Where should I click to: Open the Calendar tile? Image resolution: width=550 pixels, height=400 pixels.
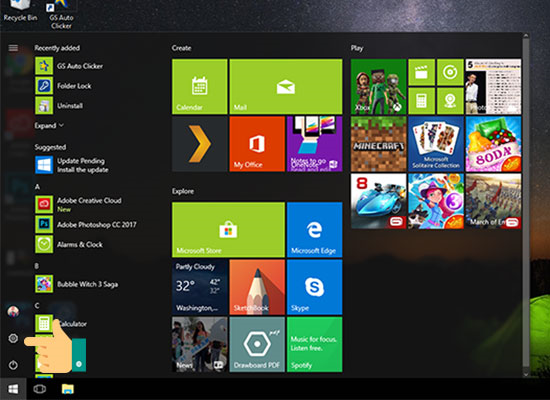(200, 86)
